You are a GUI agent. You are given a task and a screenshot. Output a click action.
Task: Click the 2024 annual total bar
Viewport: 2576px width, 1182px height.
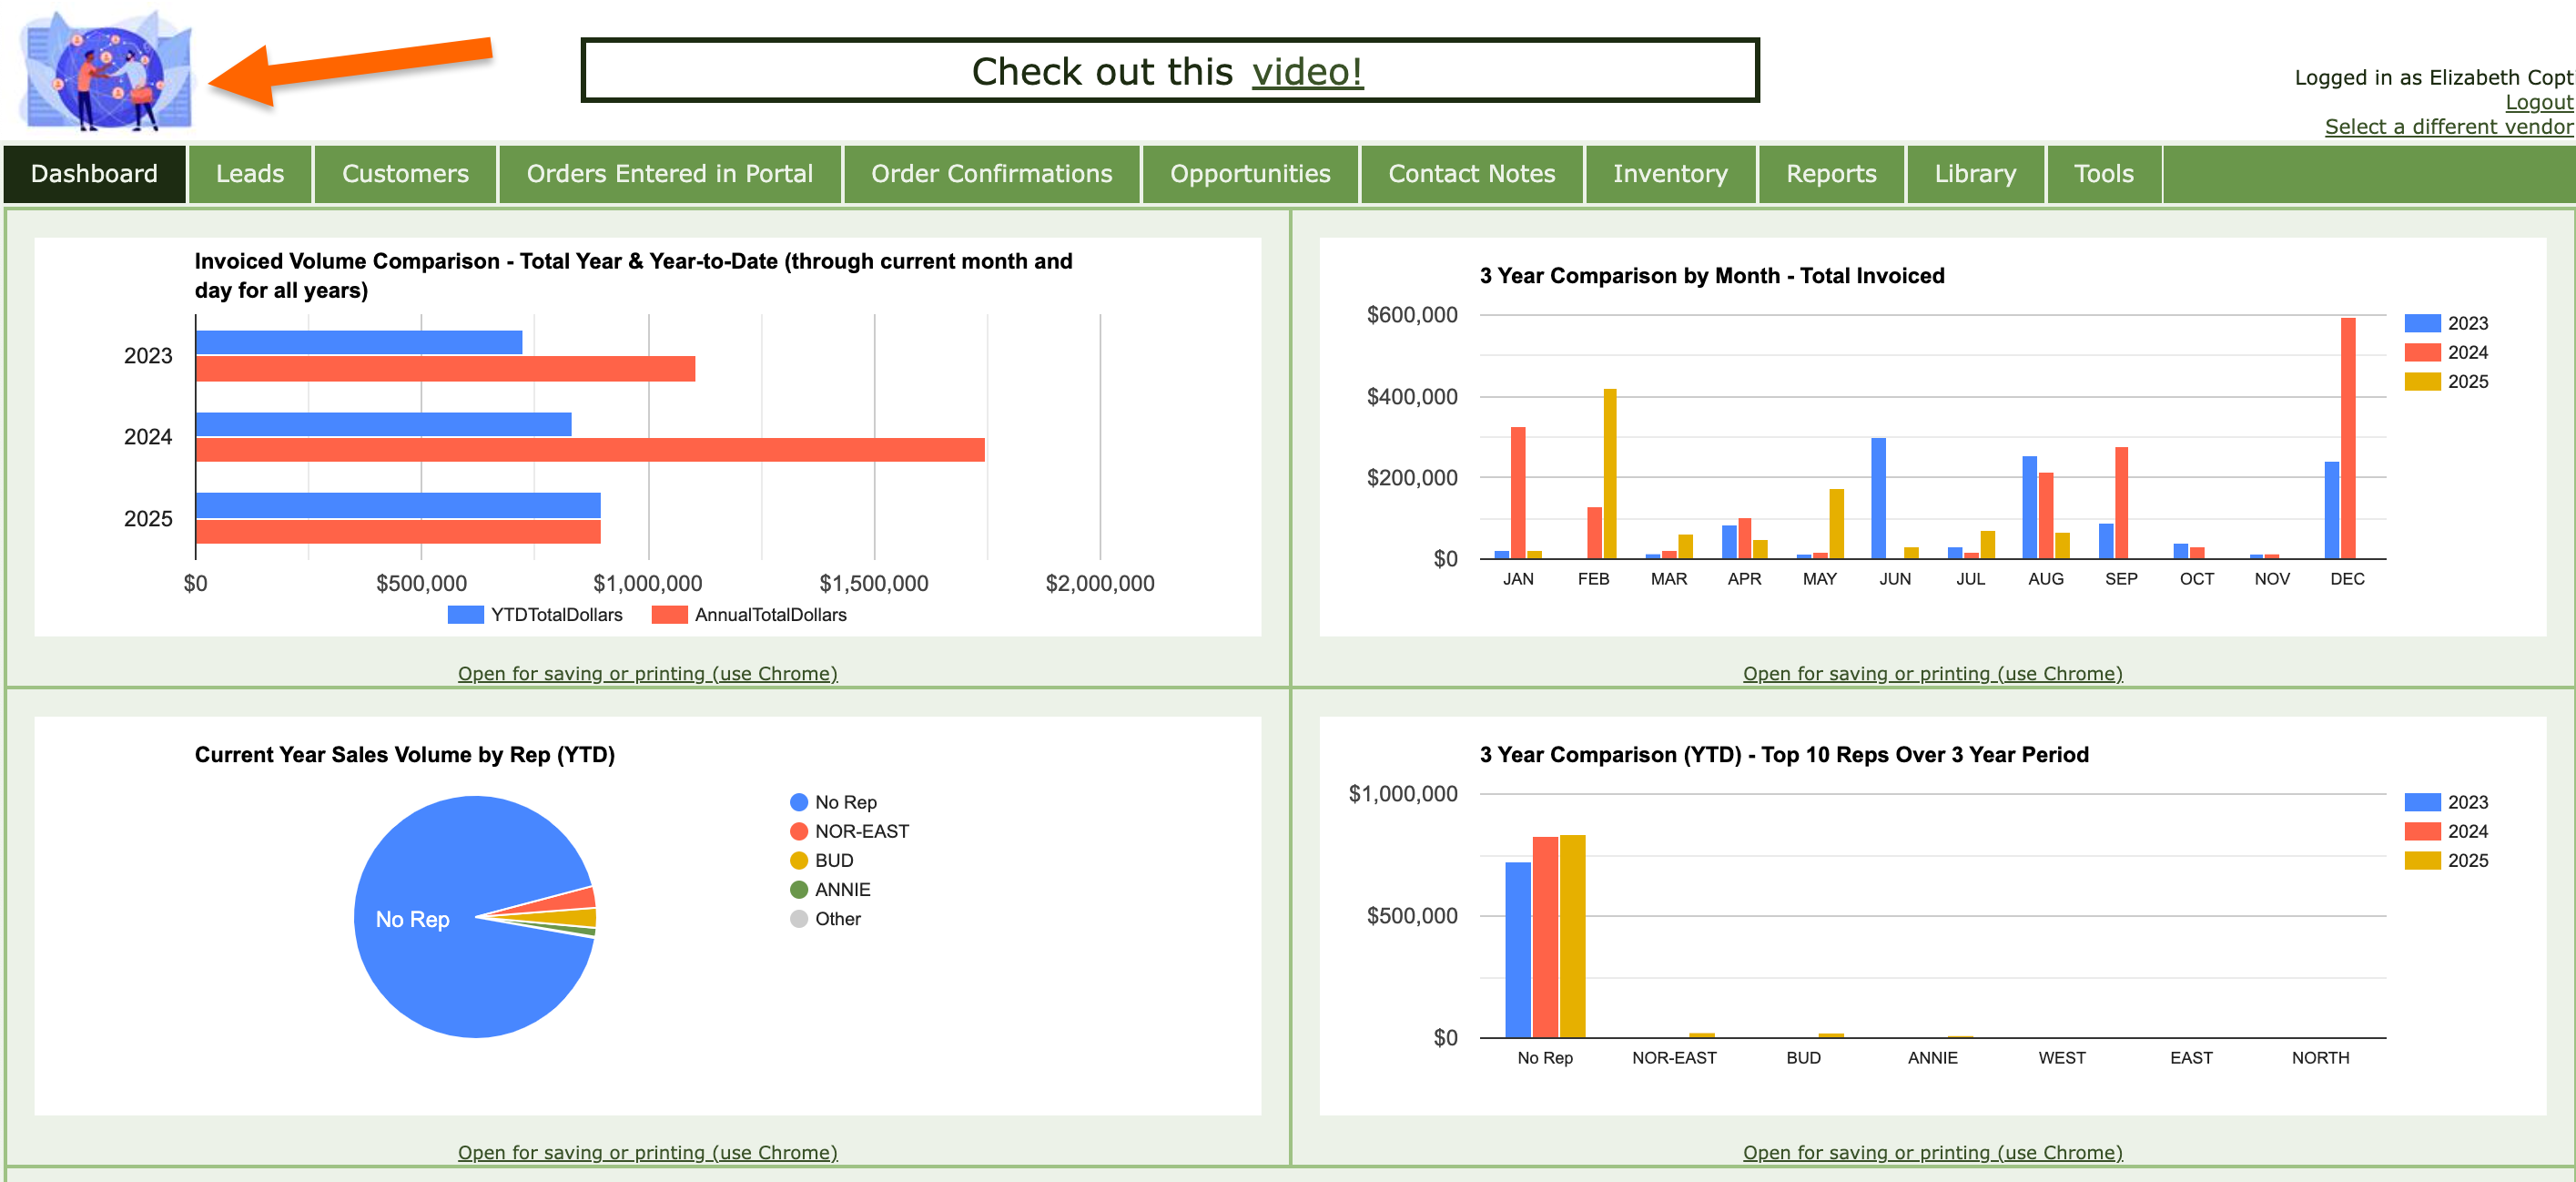pyautogui.click(x=590, y=450)
